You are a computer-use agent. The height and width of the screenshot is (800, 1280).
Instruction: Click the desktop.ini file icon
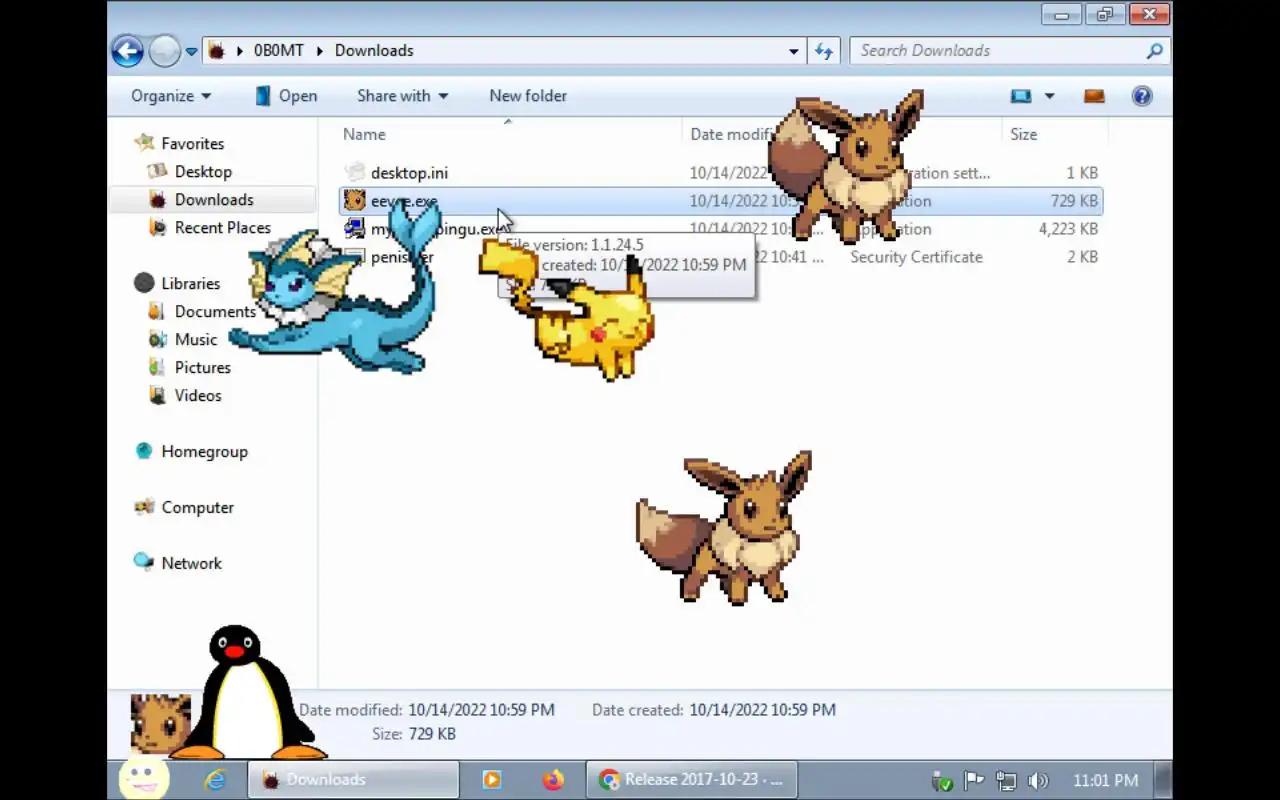tap(354, 173)
